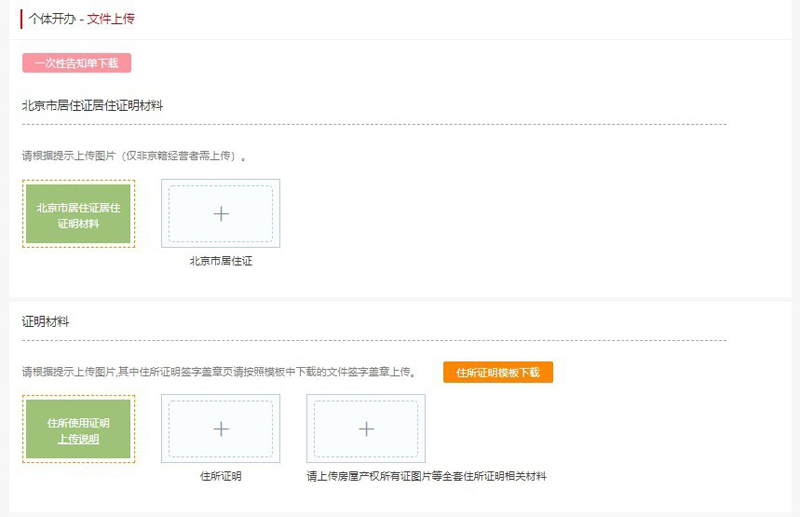Click the green 北京市居住证居住证明材料 tile
Screen dimensions: 800x517
click(78, 215)
